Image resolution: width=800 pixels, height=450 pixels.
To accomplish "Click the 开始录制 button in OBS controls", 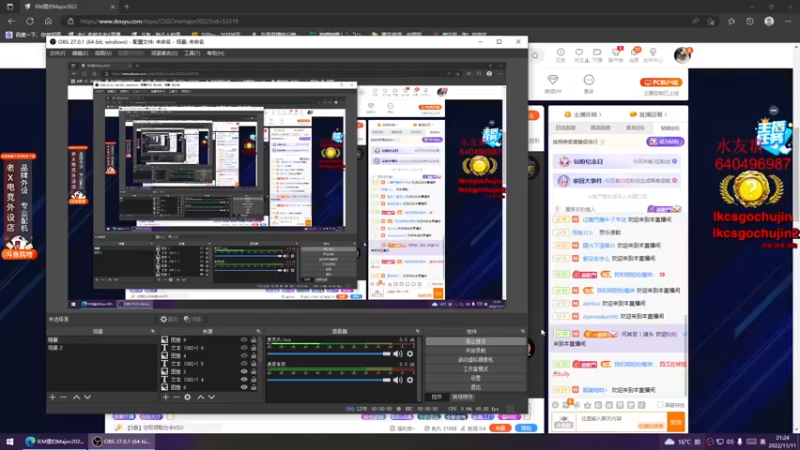I will click(476, 351).
